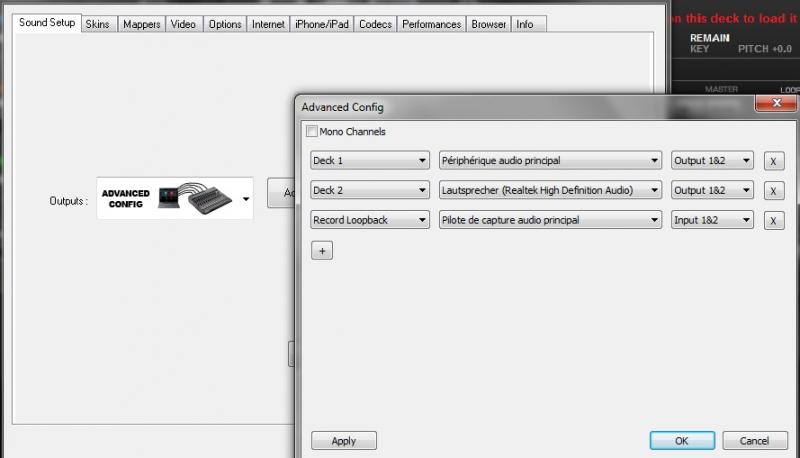The image size is (800, 458).
Task: Switch to the Skins tab
Action: click(98, 23)
